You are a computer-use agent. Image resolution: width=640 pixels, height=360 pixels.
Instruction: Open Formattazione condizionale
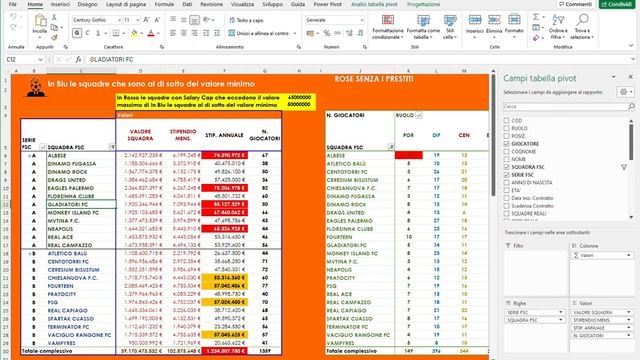coord(388,27)
